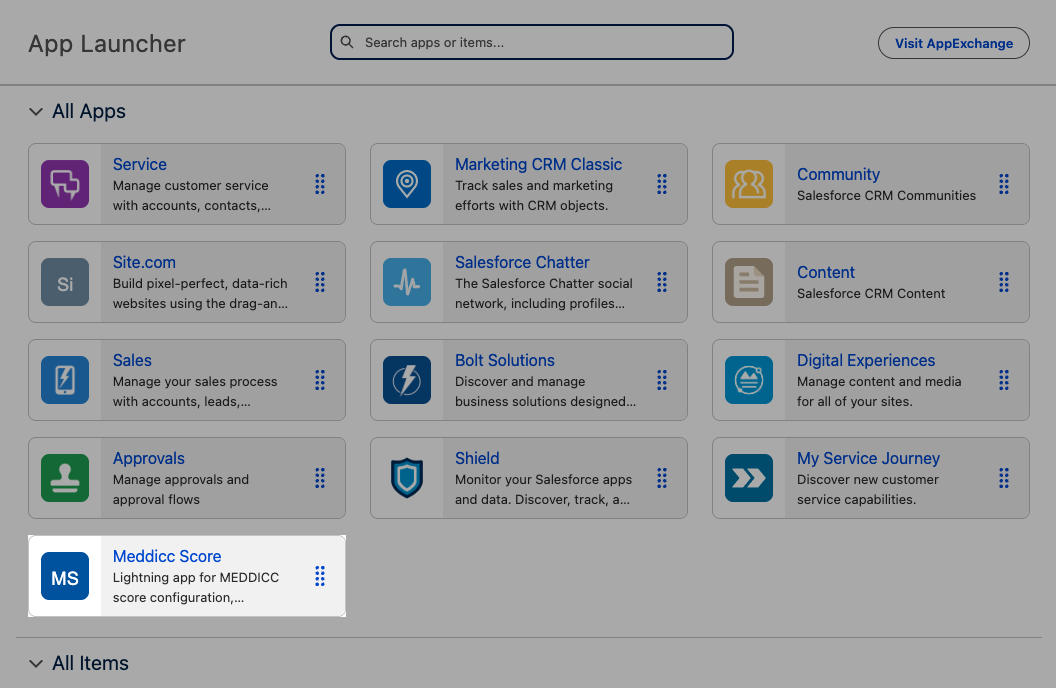Open the Approvals app link

pos(148,458)
